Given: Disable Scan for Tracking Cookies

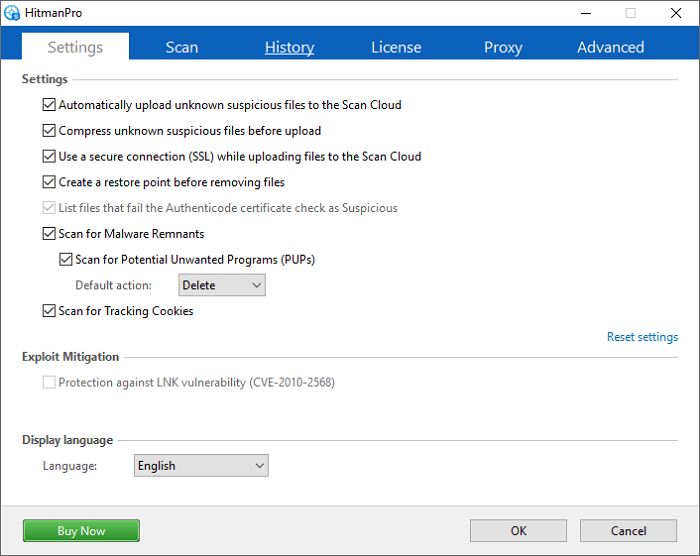Looking at the screenshot, I should 49,311.
